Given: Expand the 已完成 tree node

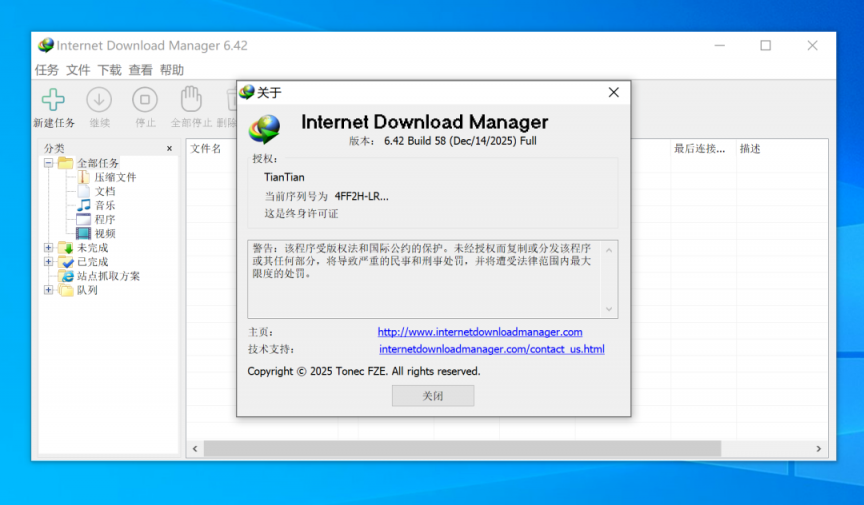Looking at the screenshot, I should (48, 262).
